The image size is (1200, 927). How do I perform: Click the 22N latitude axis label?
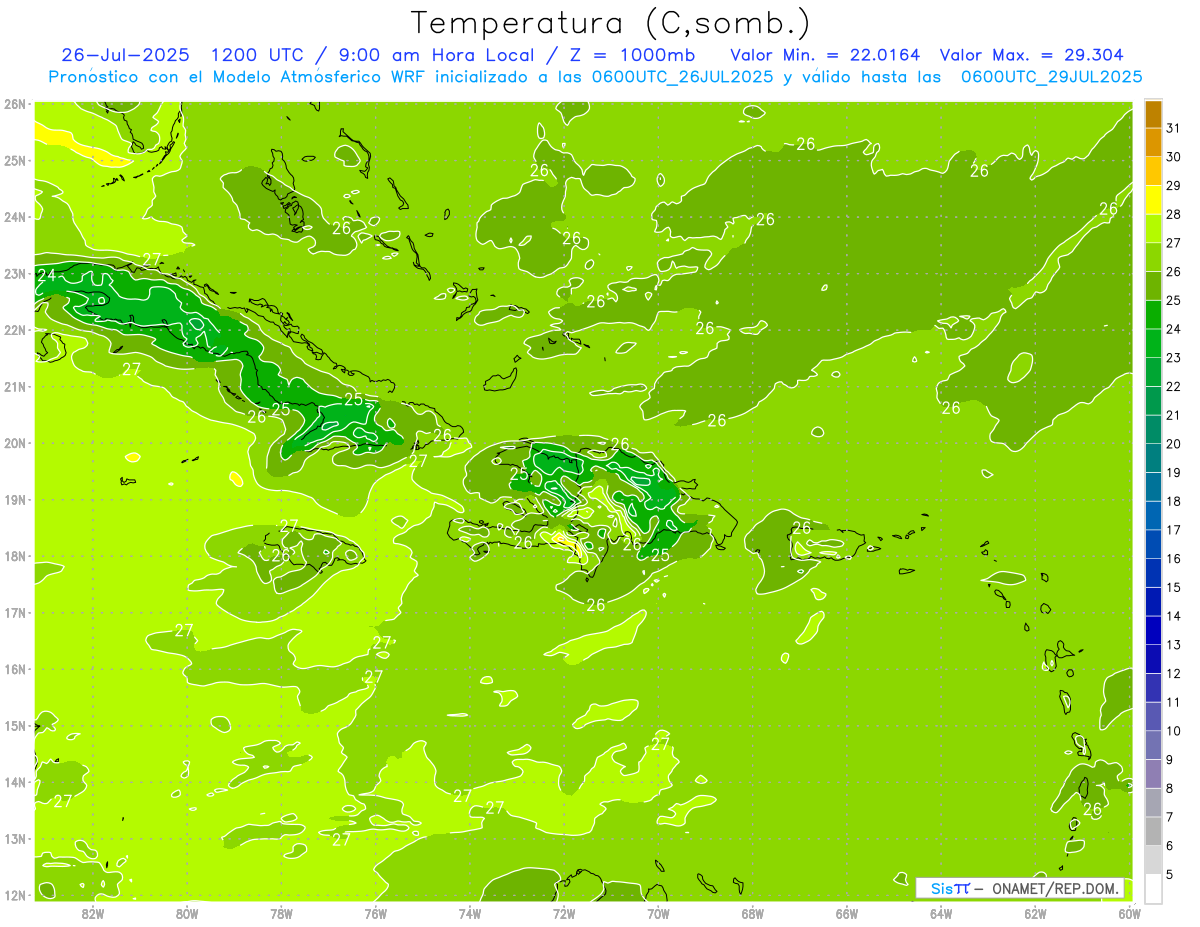click(15, 330)
